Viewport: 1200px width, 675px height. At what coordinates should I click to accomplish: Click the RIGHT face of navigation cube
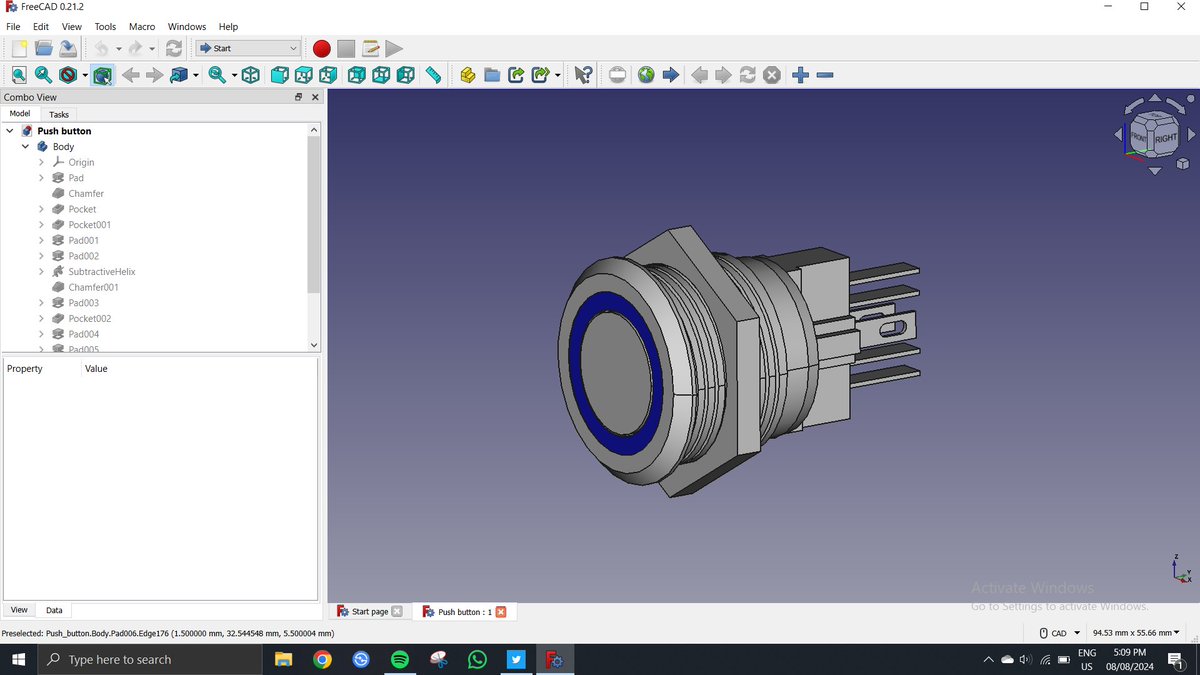(x=1166, y=138)
